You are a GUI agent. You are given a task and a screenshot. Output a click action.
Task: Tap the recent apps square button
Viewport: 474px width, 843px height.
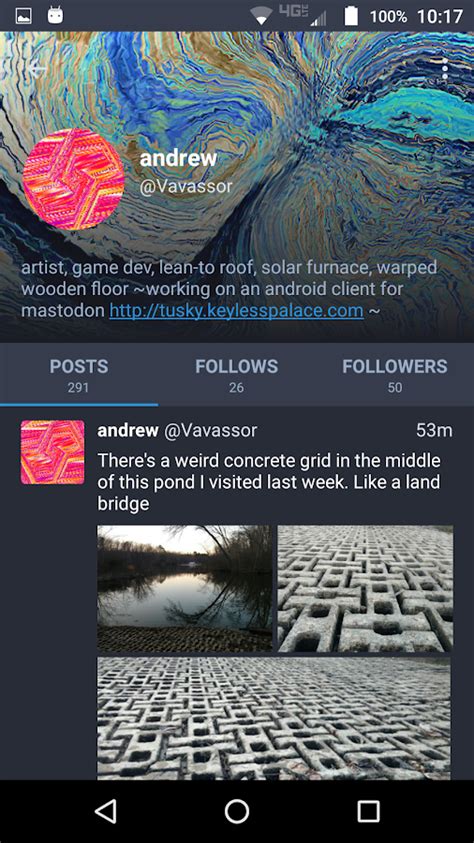(369, 811)
